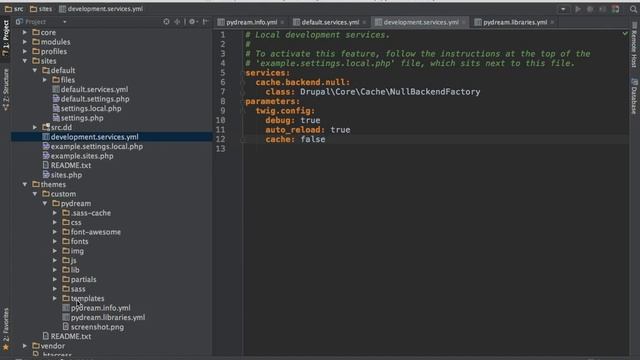
Task: Expand the profiles folder
Action: [25, 51]
